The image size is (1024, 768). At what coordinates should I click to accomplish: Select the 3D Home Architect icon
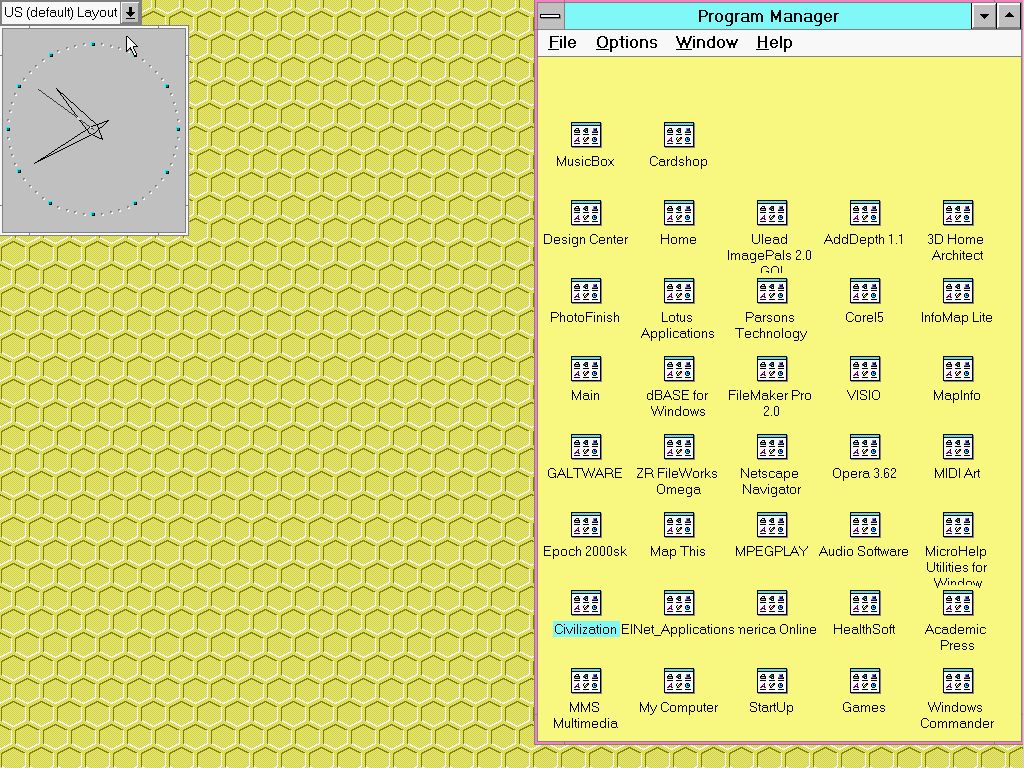tap(957, 213)
